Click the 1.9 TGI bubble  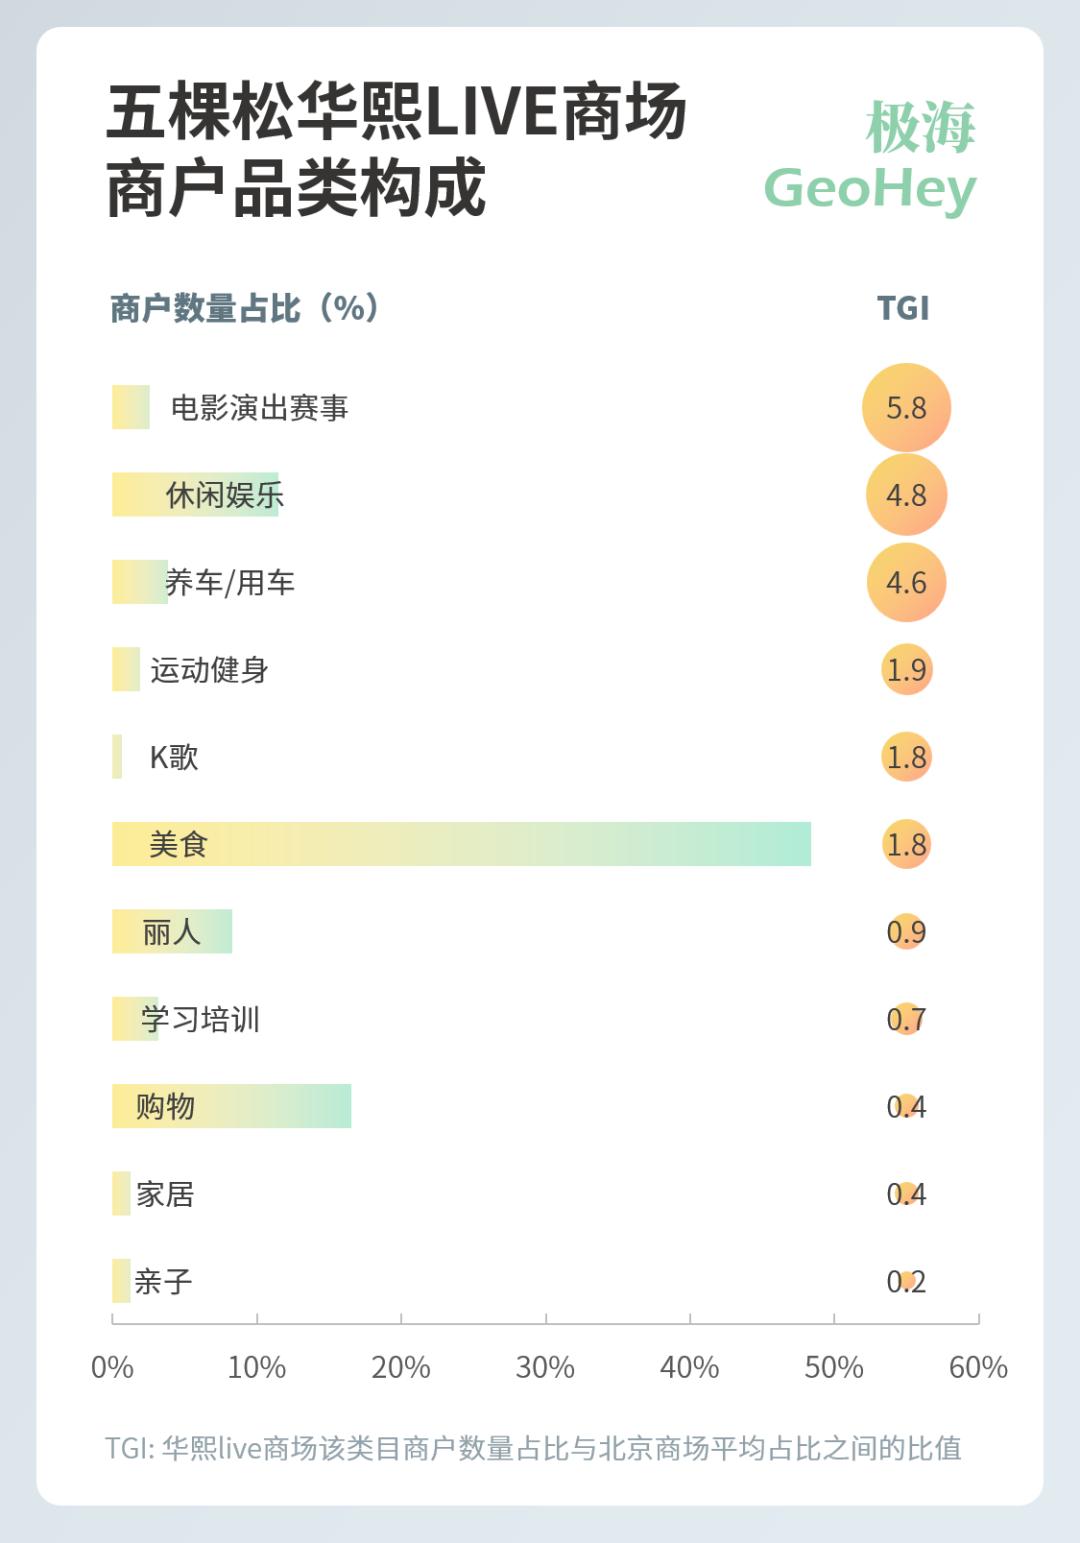click(x=906, y=670)
